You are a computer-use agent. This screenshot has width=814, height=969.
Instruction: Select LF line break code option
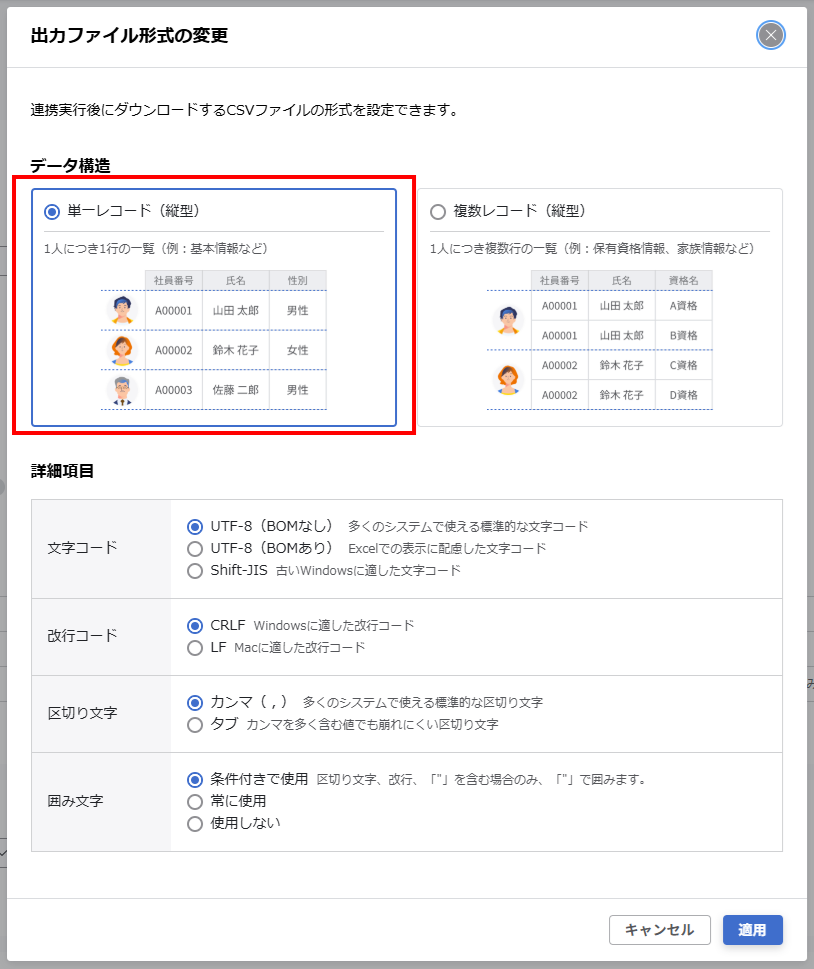[195, 647]
